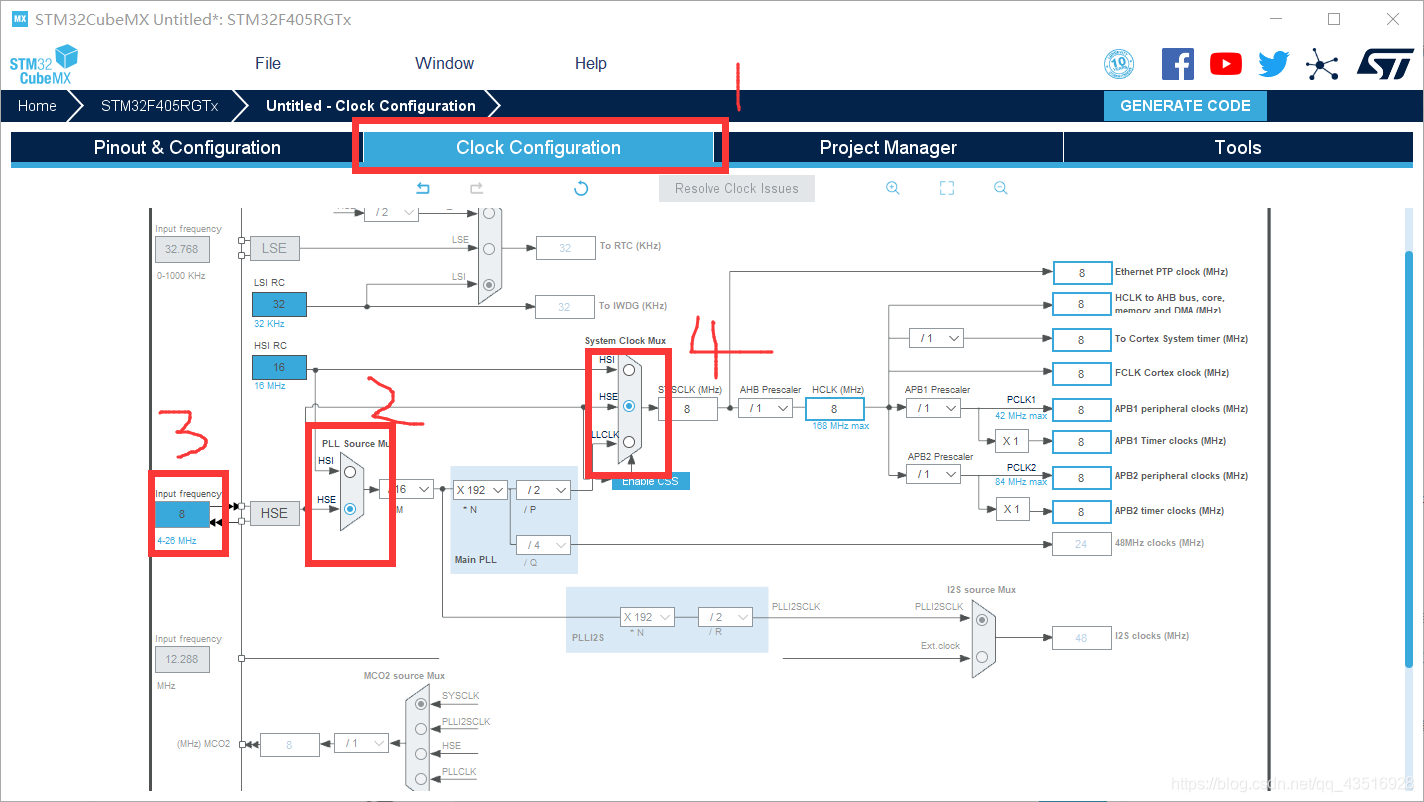Open the MCO2 /1 divider dropdown

pyautogui.click(x=361, y=743)
